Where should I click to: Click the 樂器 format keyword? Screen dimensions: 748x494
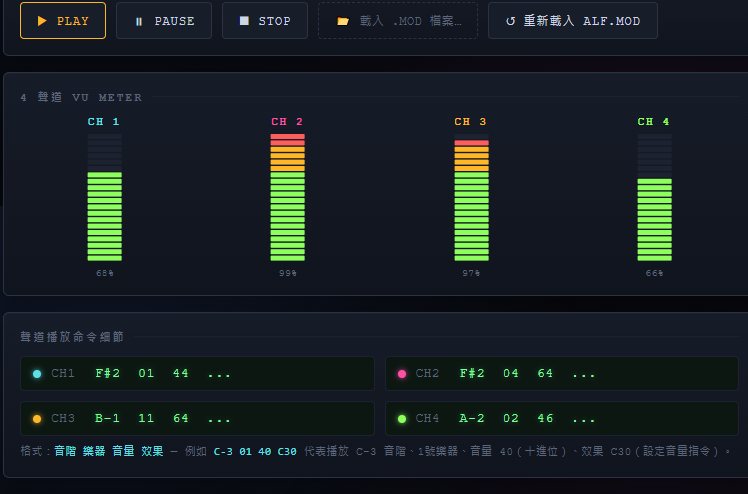coord(94,451)
